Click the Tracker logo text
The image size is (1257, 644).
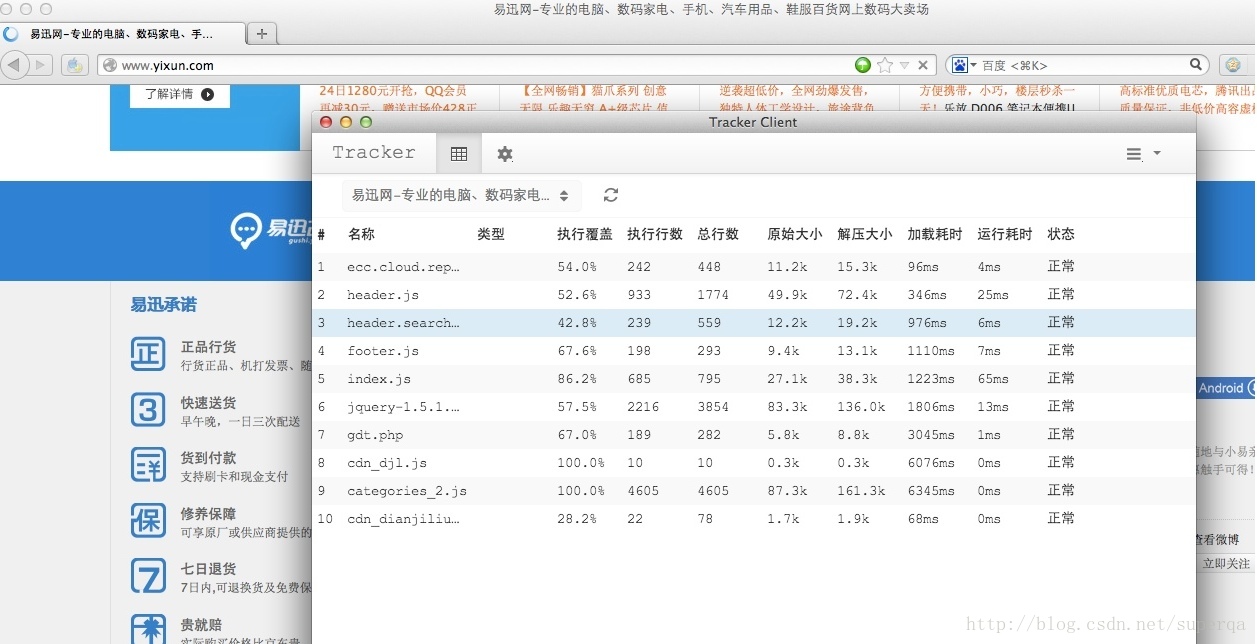[374, 152]
